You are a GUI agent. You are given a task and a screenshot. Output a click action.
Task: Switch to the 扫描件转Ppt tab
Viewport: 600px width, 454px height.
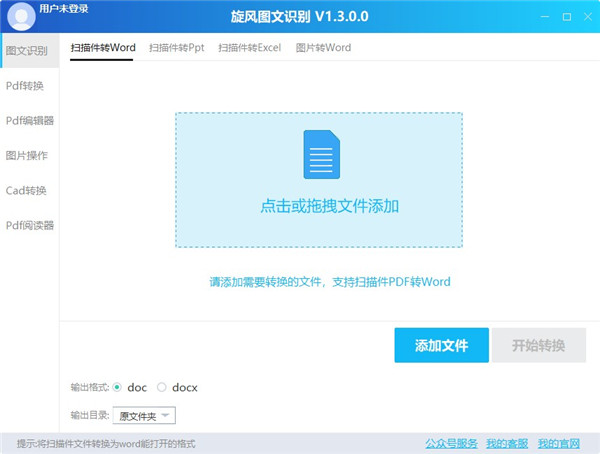176,47
